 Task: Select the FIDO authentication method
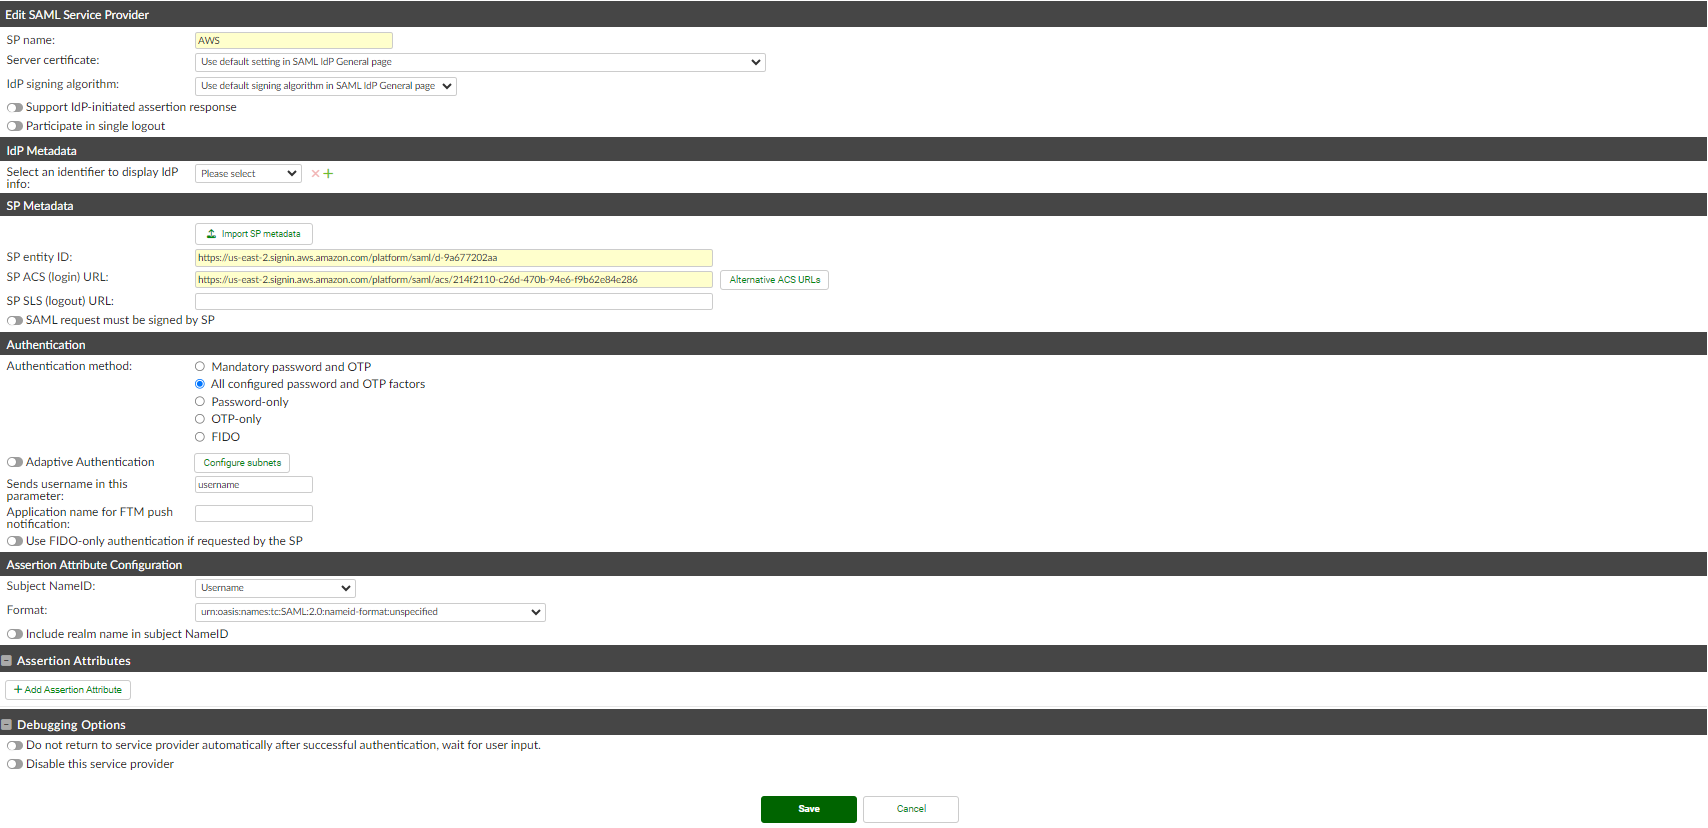(x=200, y=437)
